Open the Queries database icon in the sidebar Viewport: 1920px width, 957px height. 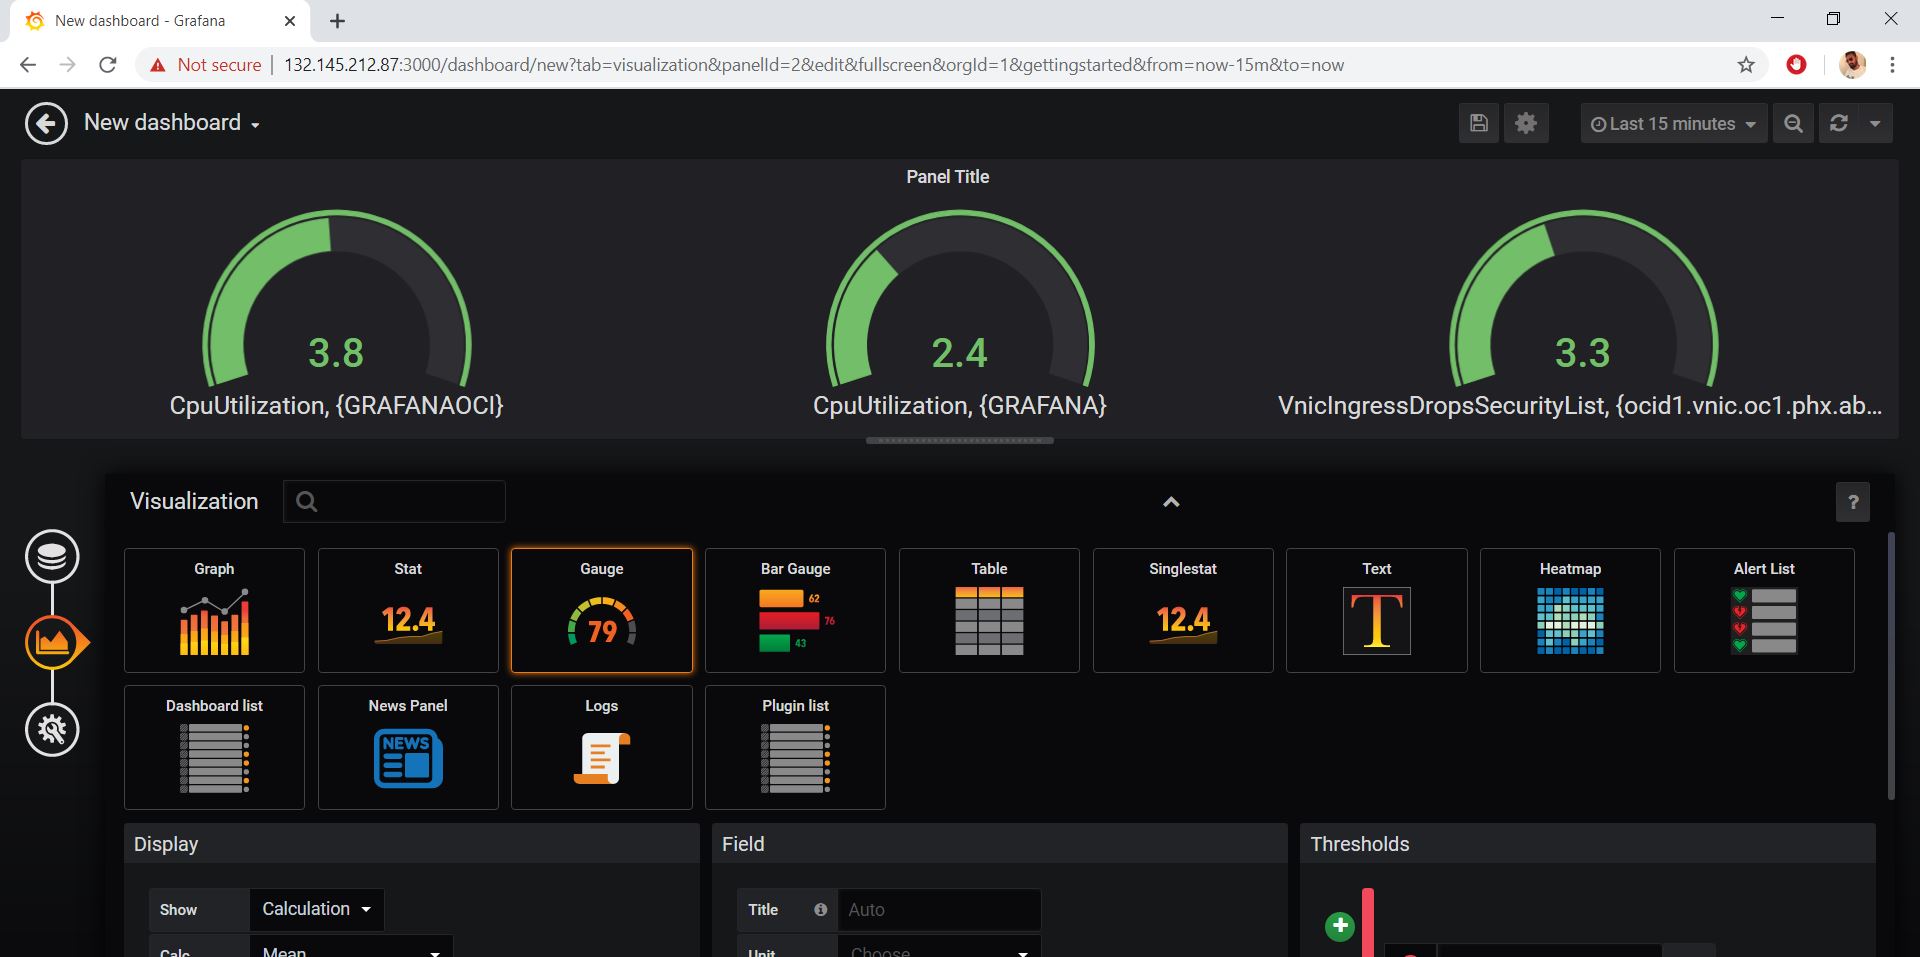tap(52, 557)
